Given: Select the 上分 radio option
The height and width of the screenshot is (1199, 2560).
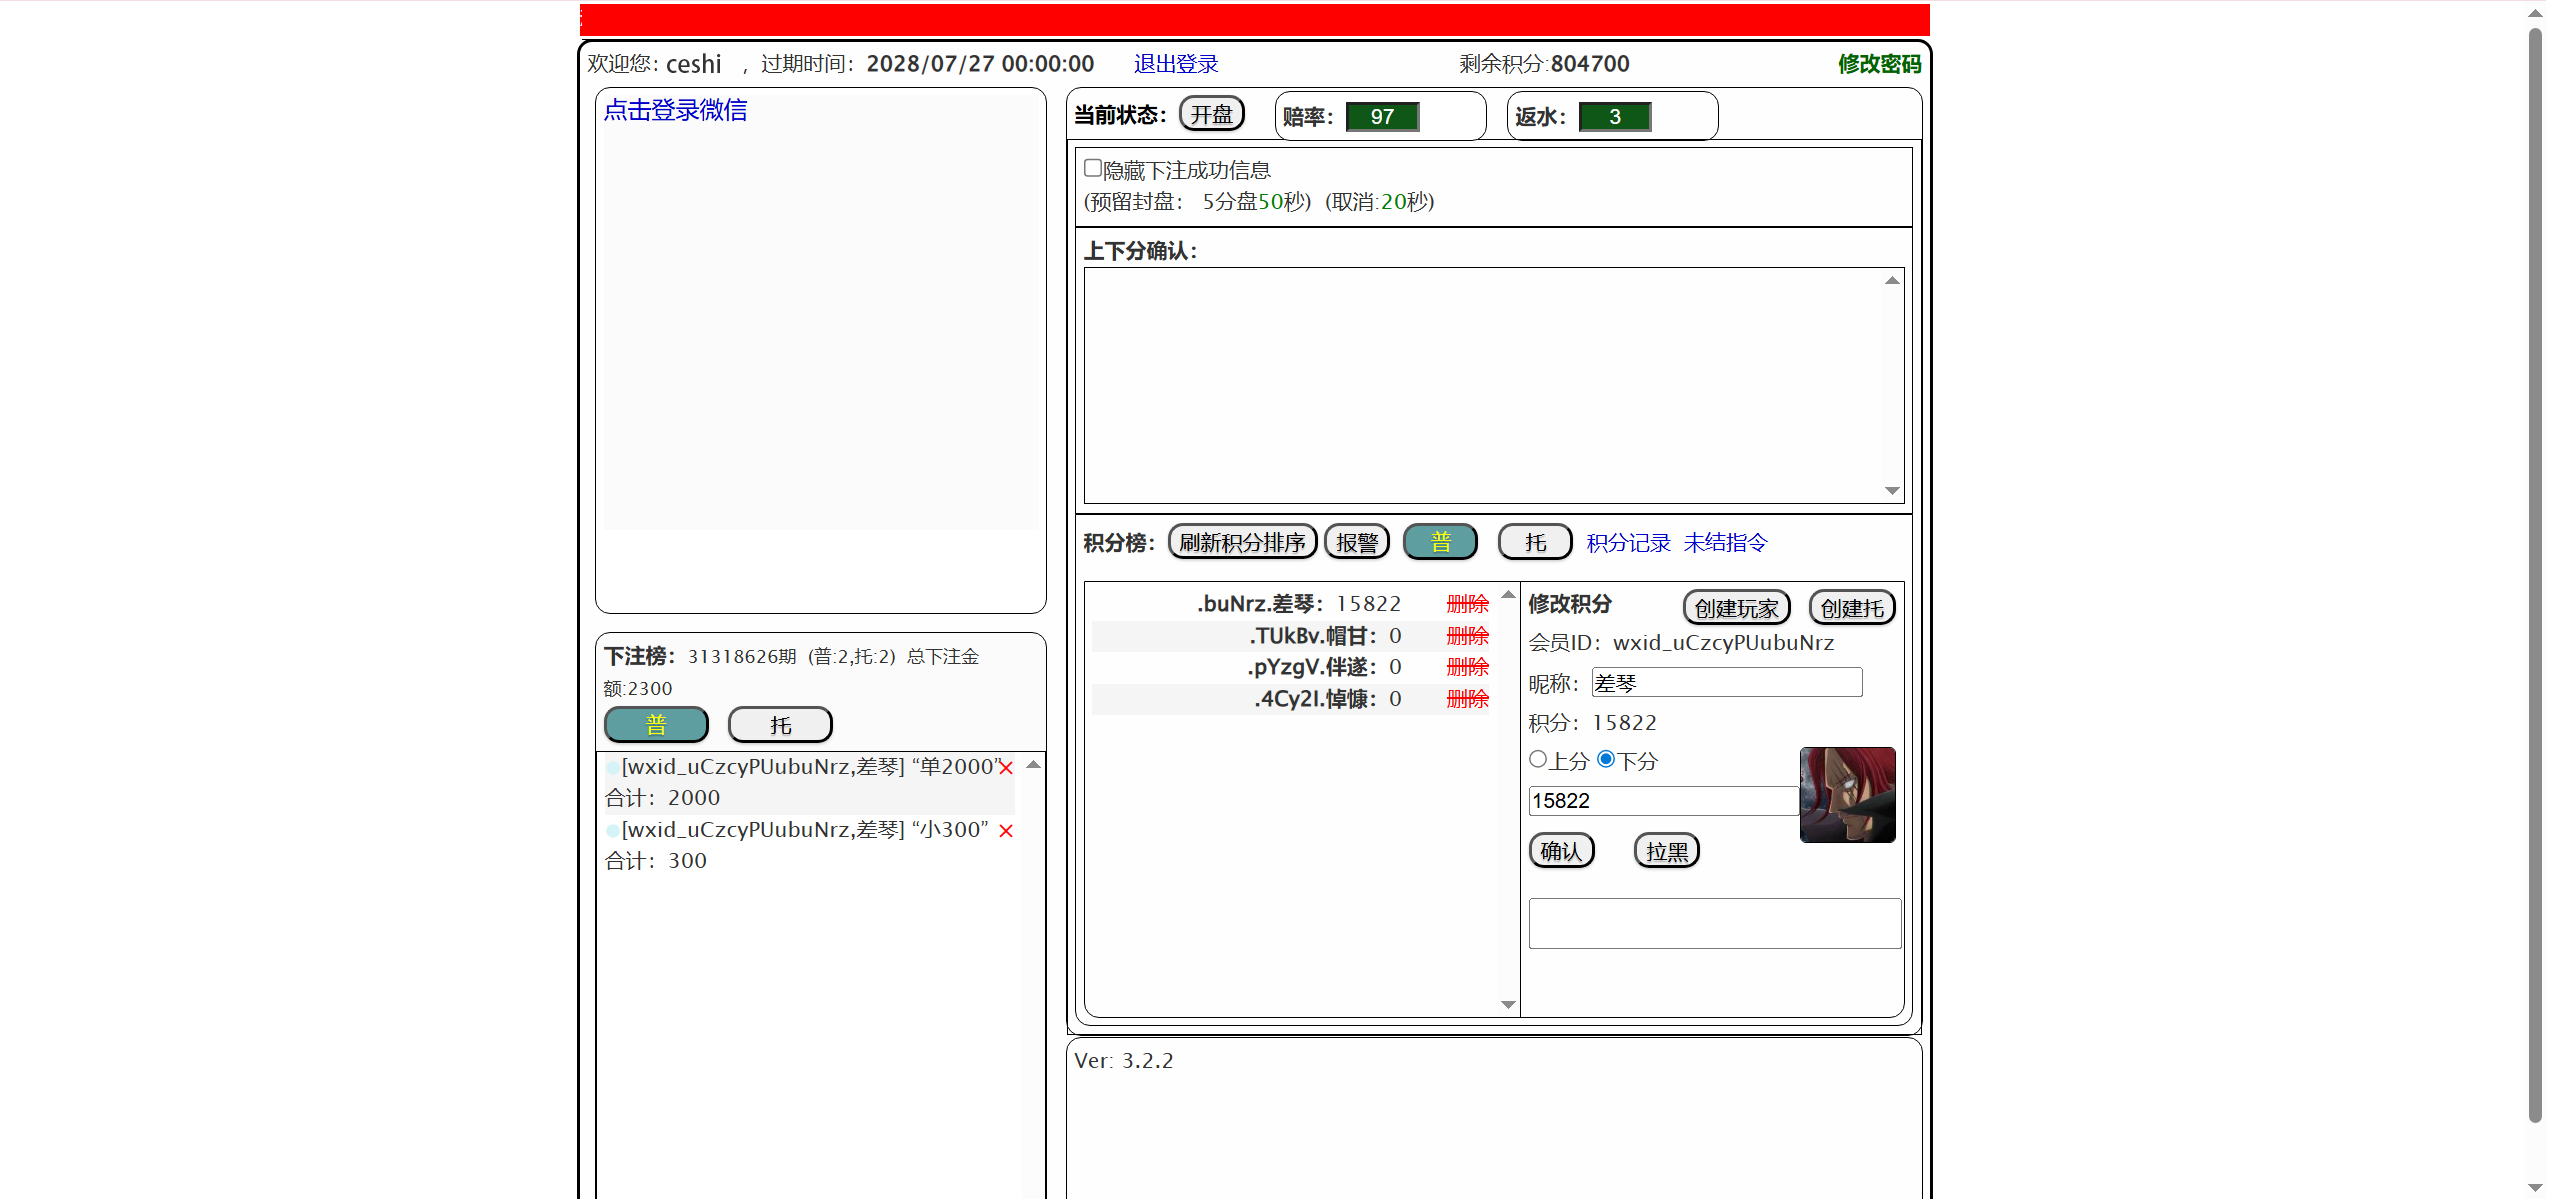Looking at the screenshot, I should pyautogui.click(x=1538, y=759).
